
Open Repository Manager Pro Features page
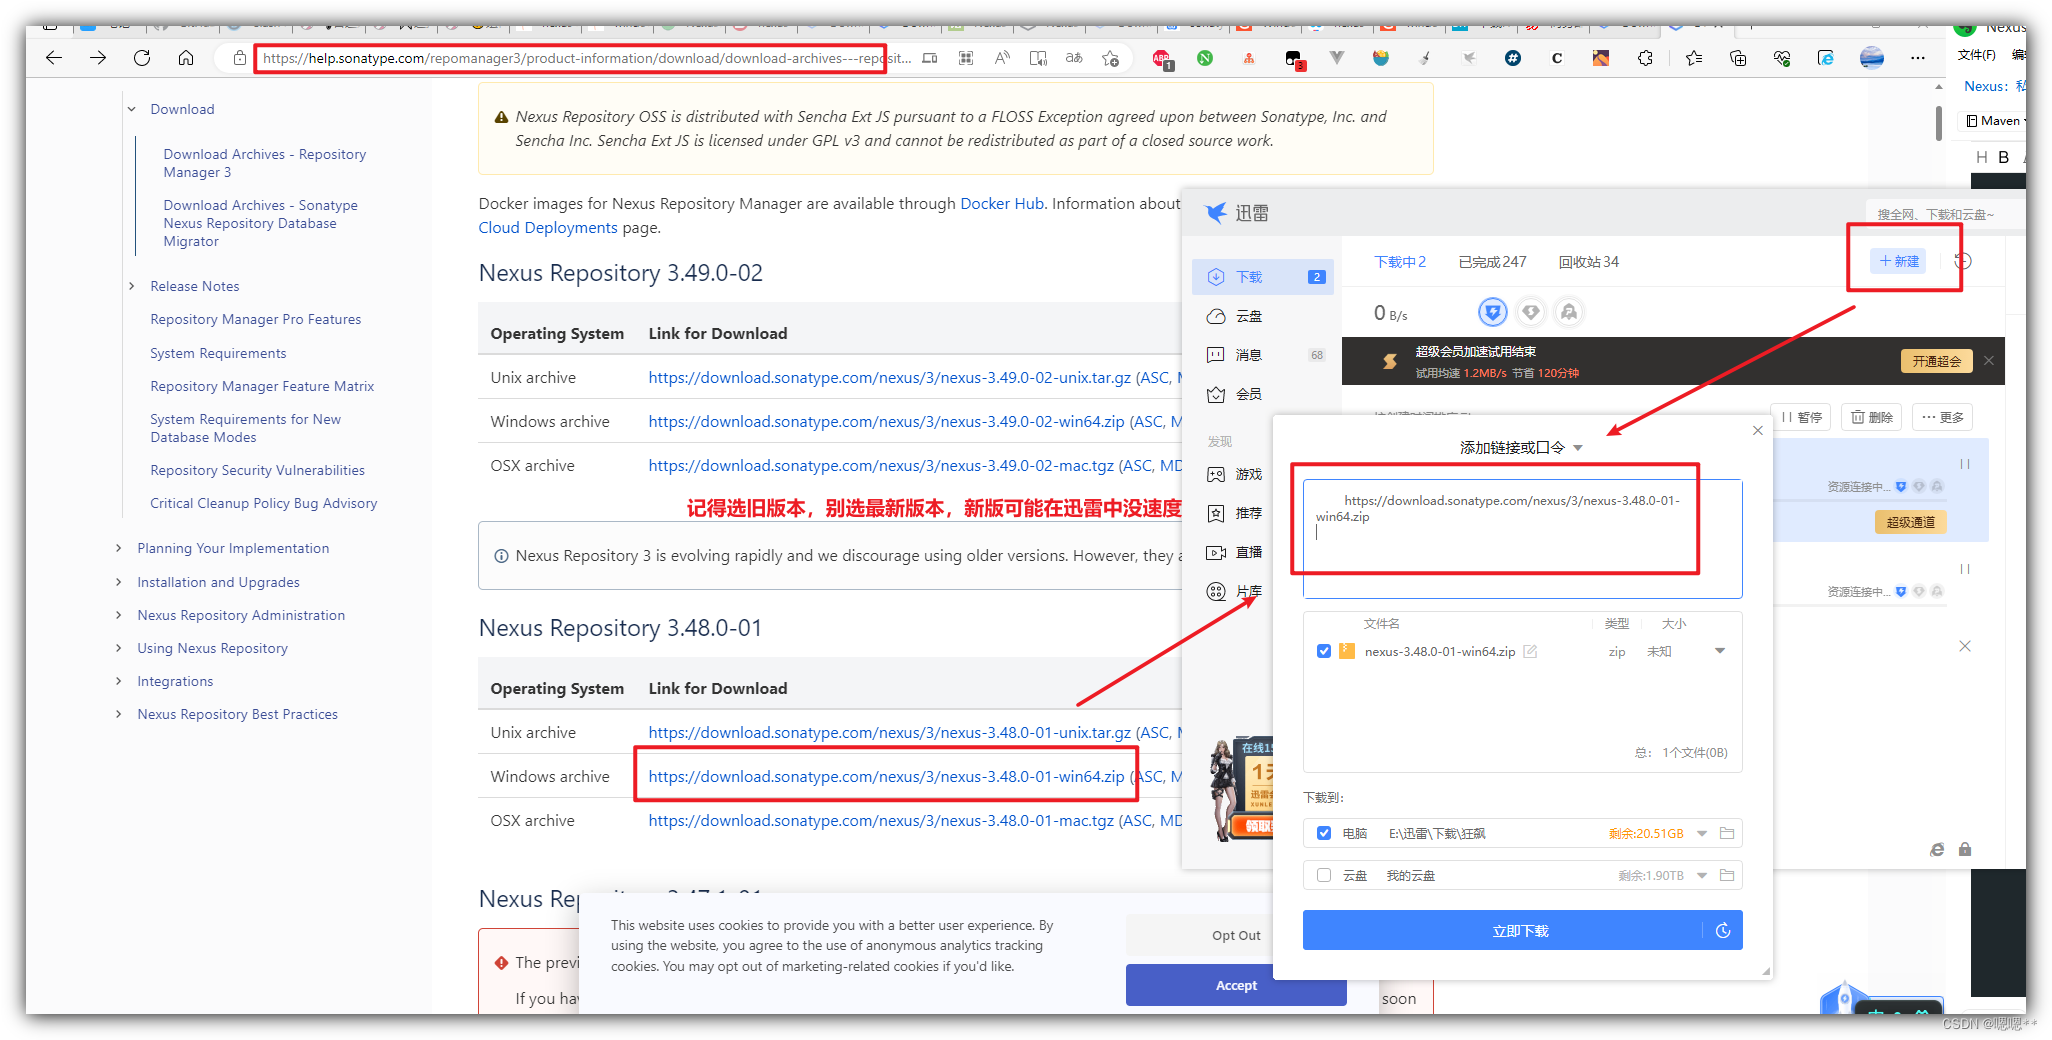[256, 319]
